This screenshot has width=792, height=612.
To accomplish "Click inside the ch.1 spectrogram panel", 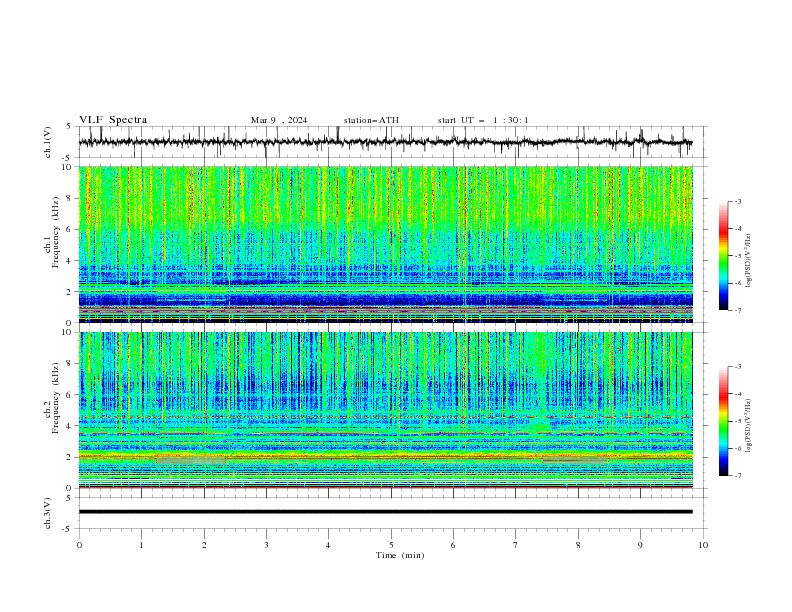I will point(385,244).
